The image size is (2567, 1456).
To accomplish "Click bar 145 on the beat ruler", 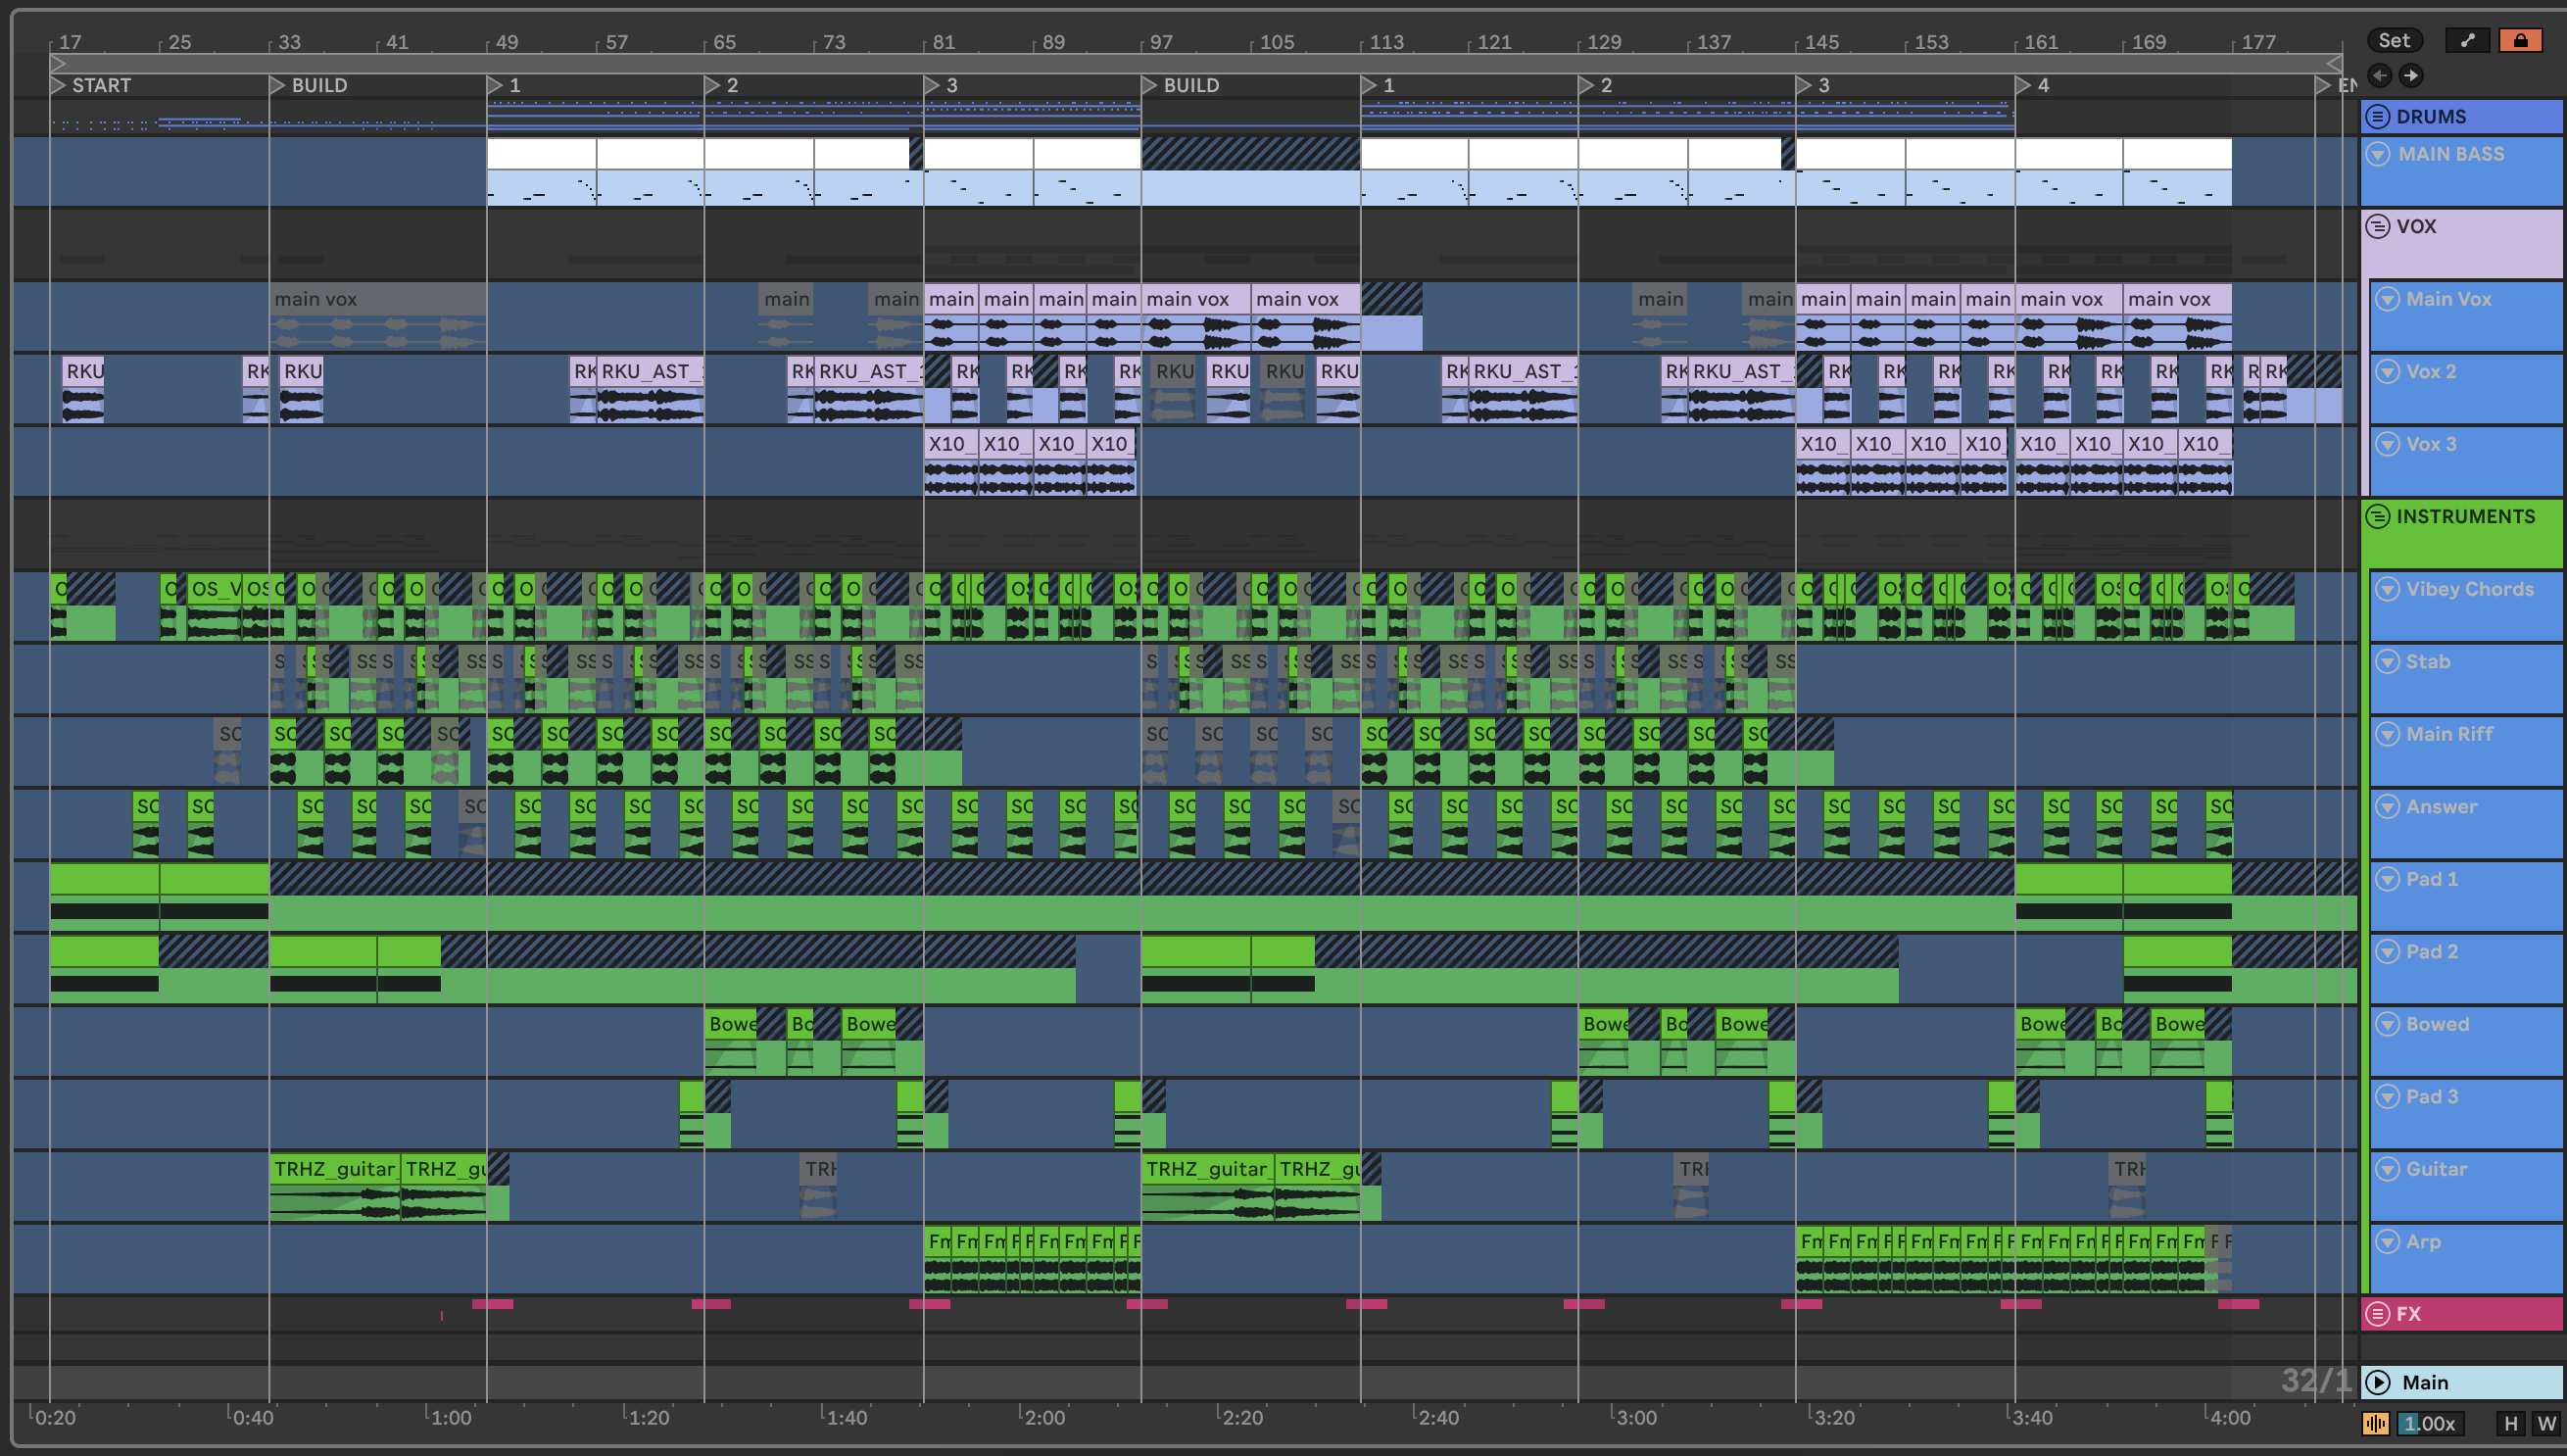I will pyautogui.click(x=1820, y=42).
